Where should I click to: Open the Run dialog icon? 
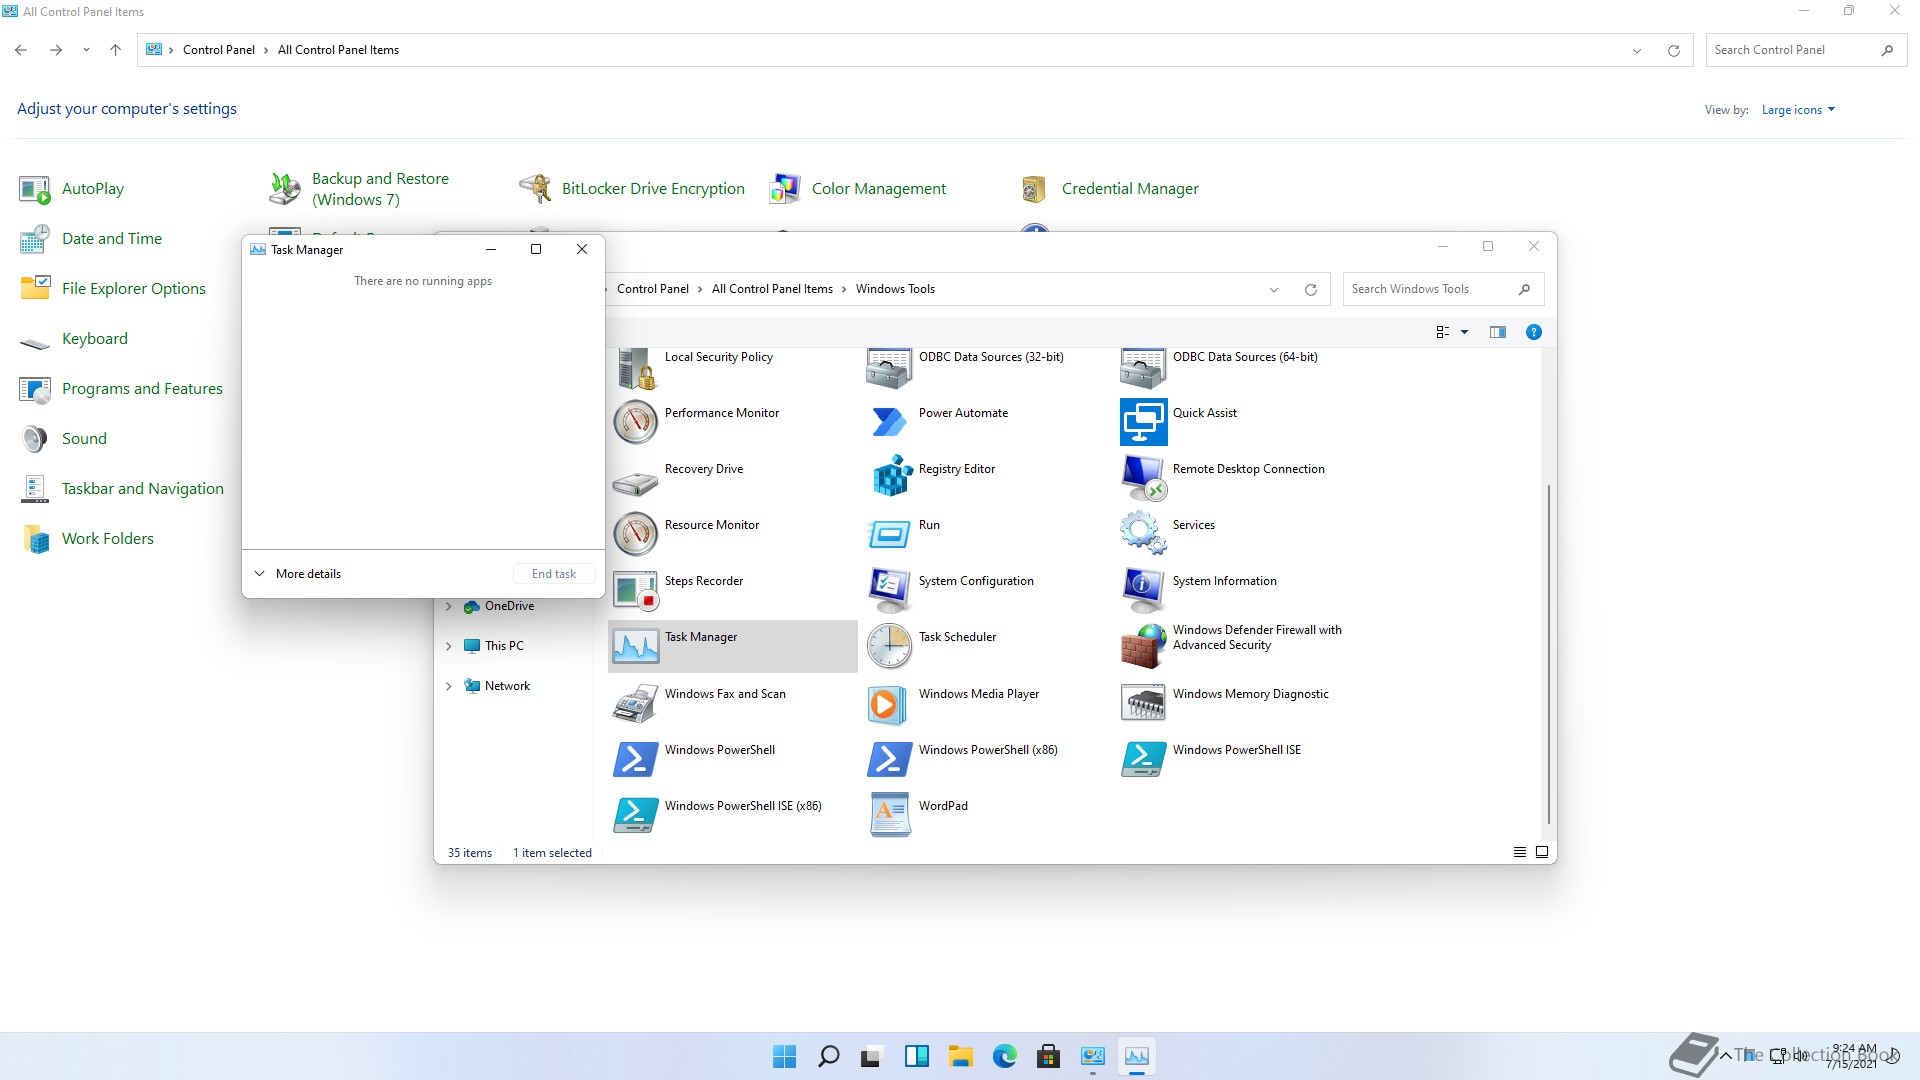coord(890,534)
